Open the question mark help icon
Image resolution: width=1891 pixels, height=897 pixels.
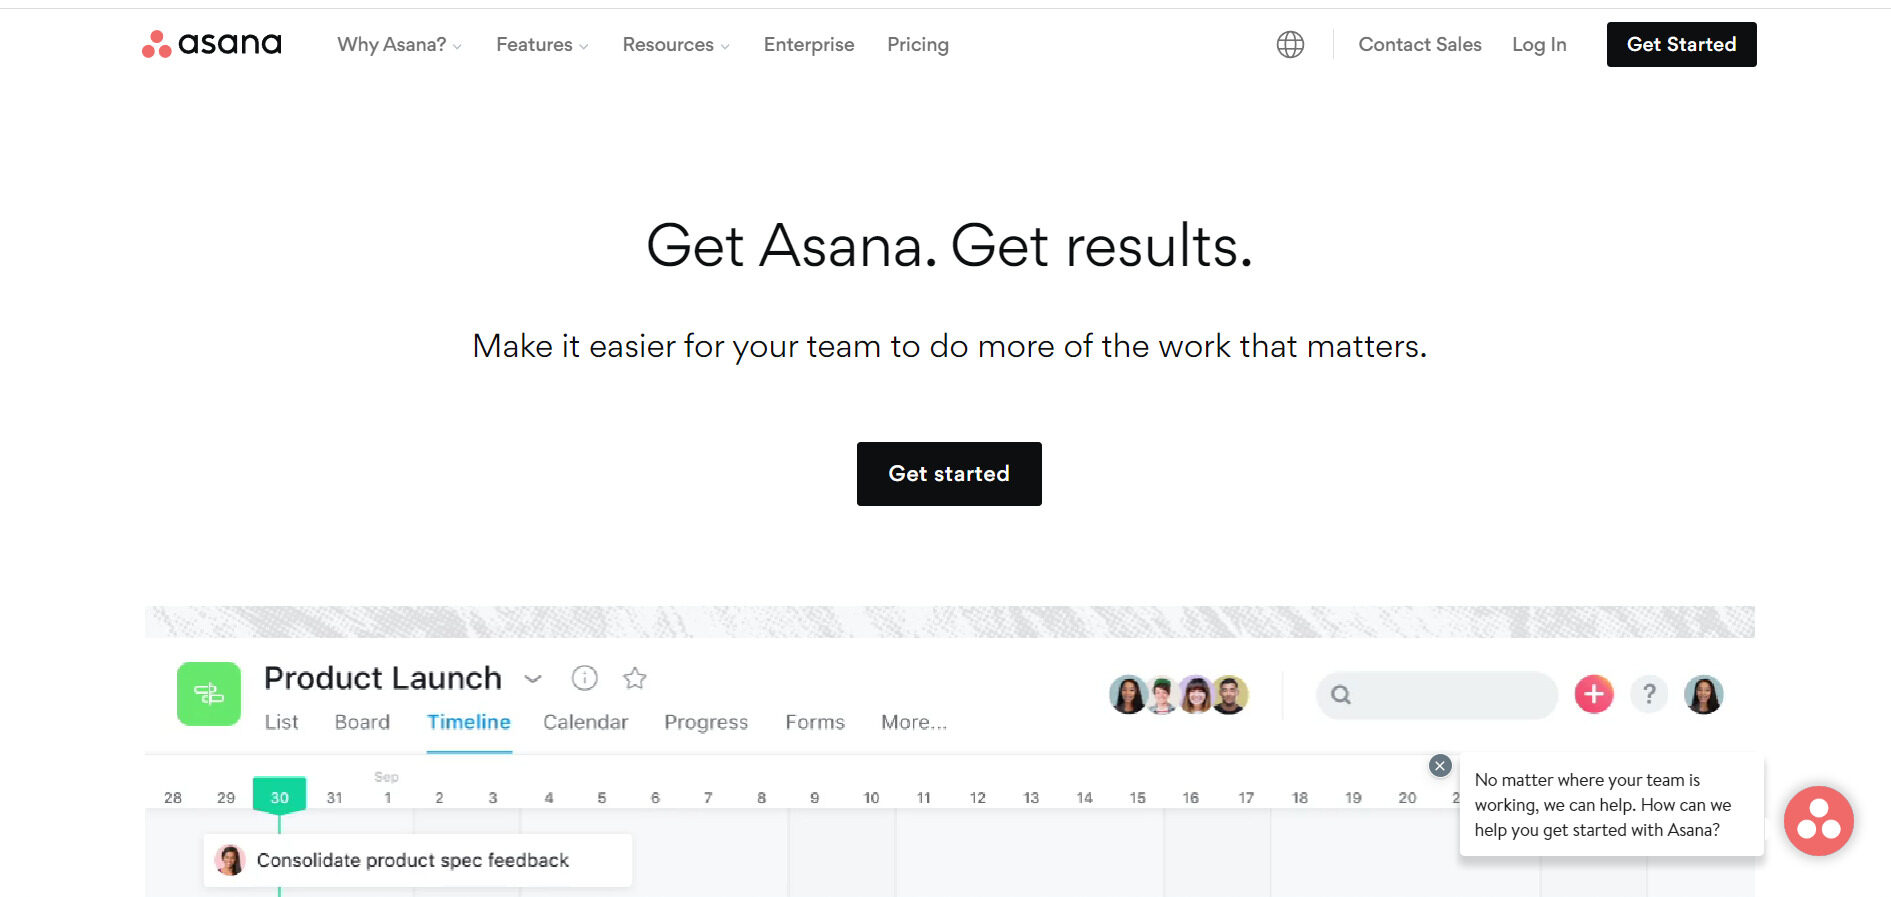tap(1649, 694)
